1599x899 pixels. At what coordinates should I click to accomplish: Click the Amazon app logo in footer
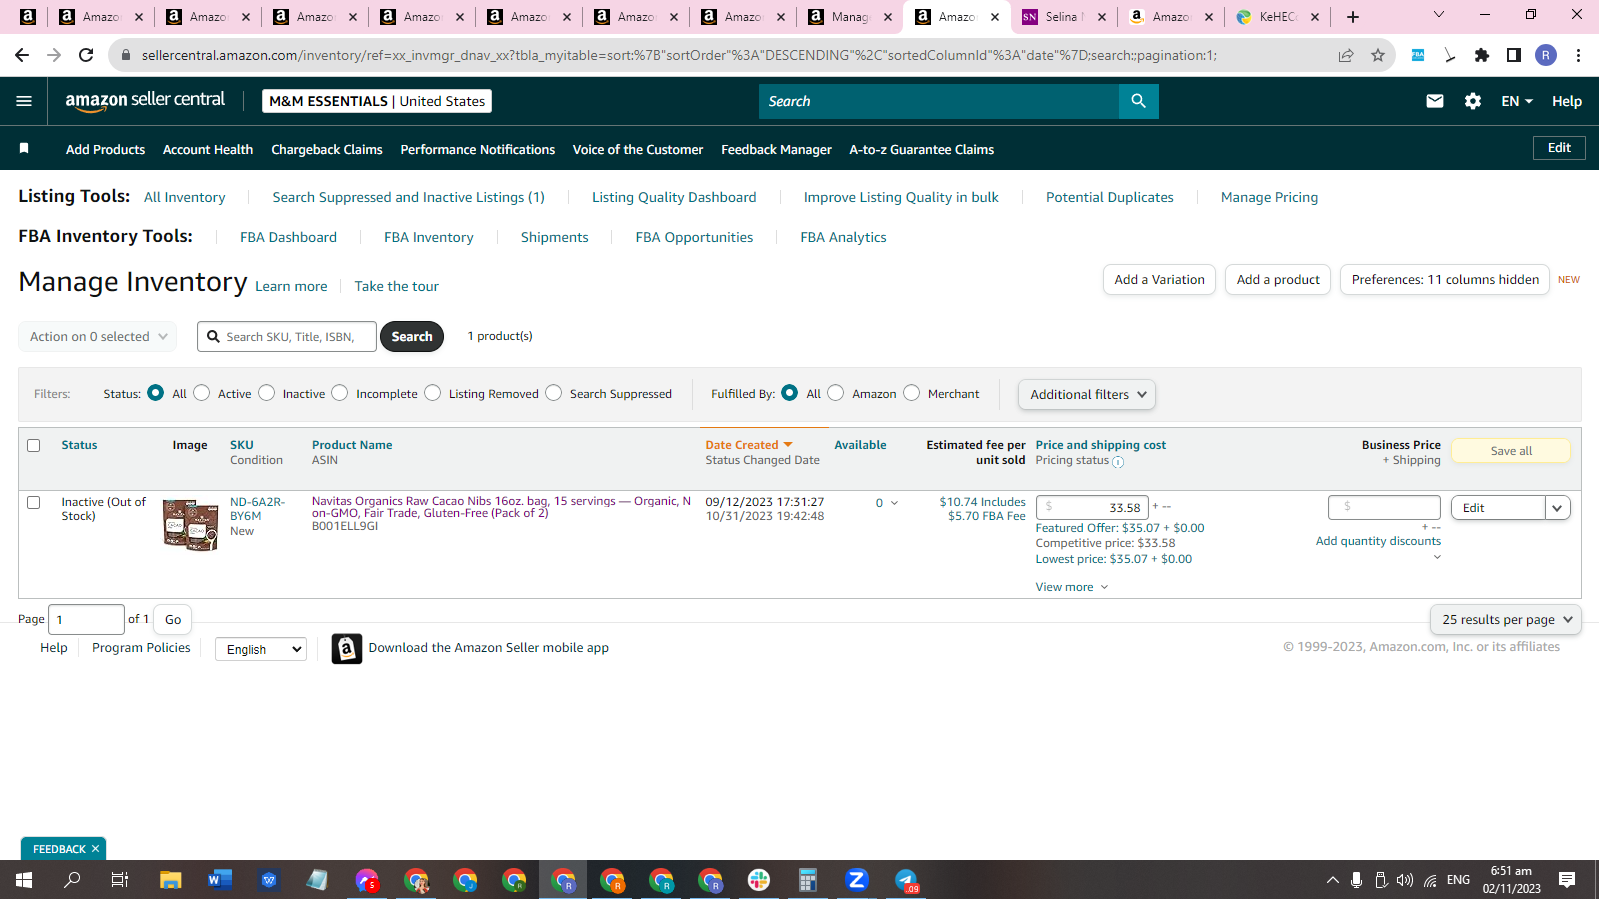(x=346, y=649)
